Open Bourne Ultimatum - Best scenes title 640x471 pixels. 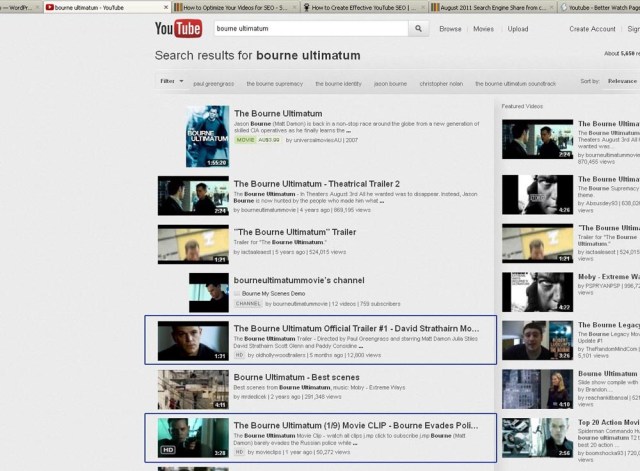296,377
